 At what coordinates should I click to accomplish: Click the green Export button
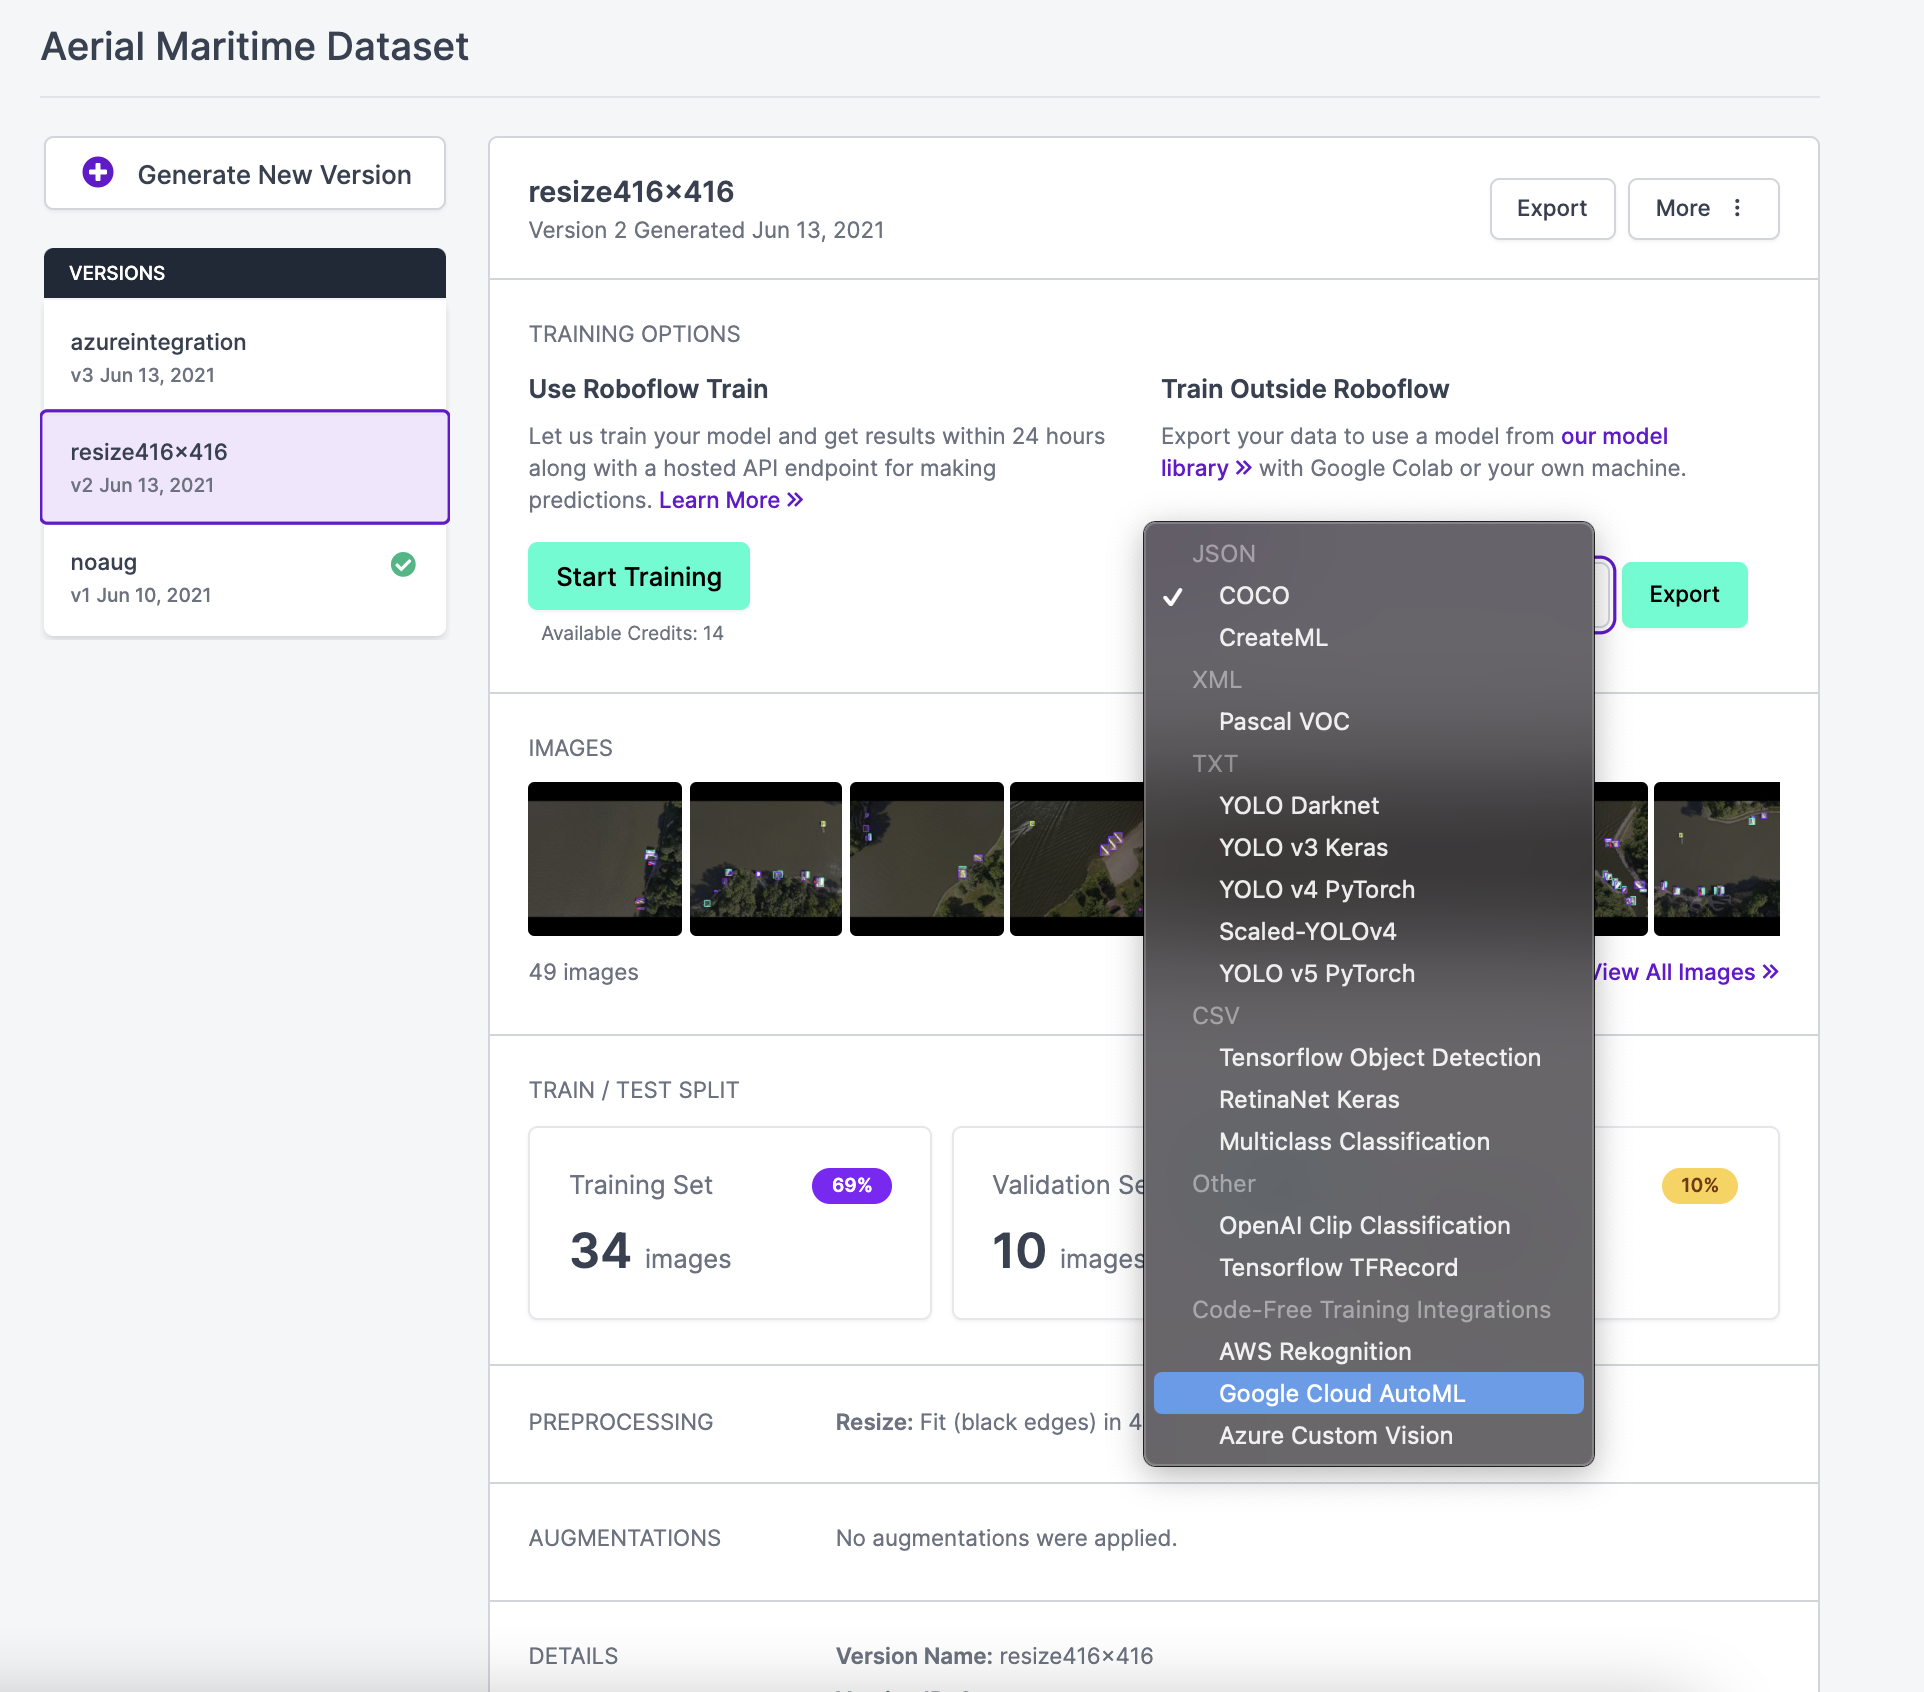pyautogui.click(x=1683, y=594)
